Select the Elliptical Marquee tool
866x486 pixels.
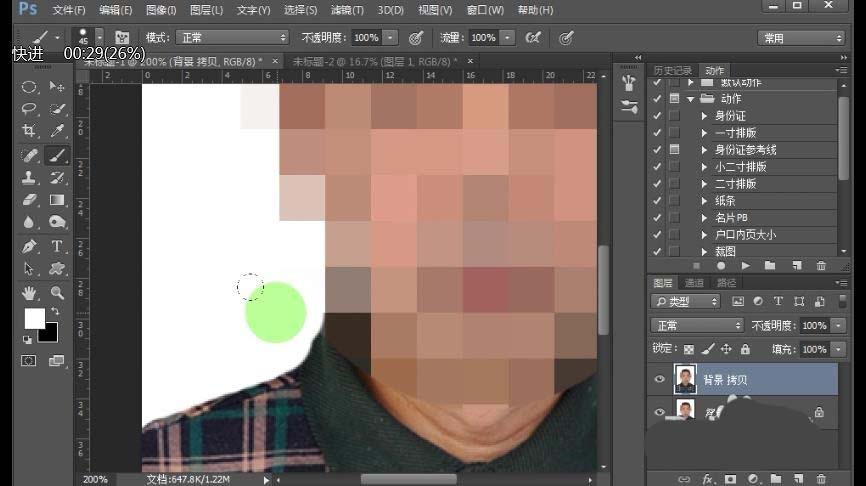(29, 87)
